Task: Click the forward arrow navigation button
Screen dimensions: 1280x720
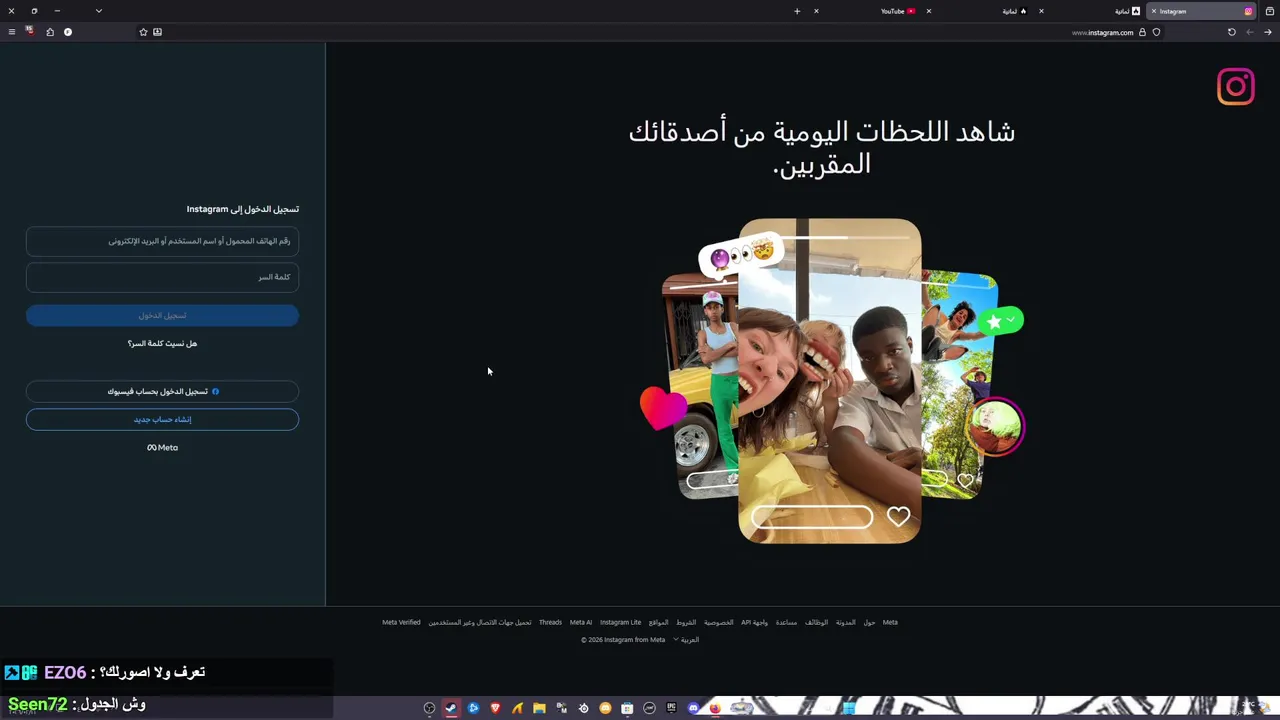Action: pos(1267,32)
